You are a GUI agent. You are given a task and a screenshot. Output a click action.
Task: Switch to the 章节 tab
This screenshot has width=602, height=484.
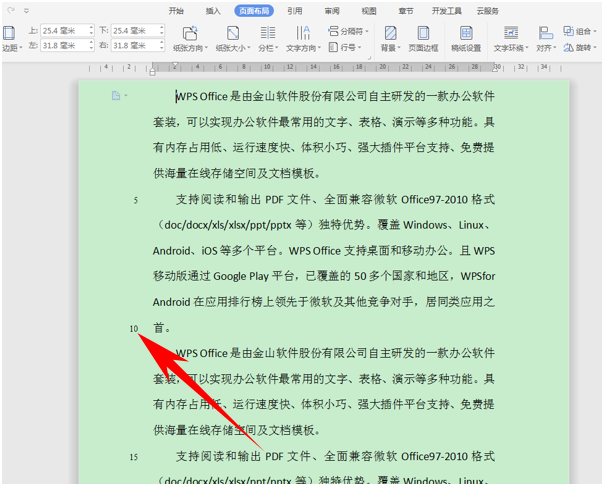[x=406, y=11]
